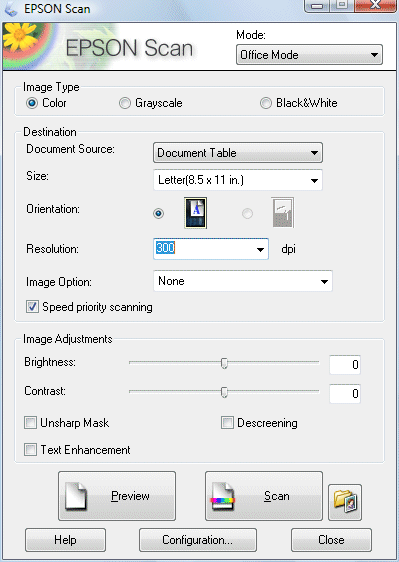Image resolution: width=399 pixels, height=562 pixels.
Task: Enable the Descreening checkbox
Action: coord(227,423)
